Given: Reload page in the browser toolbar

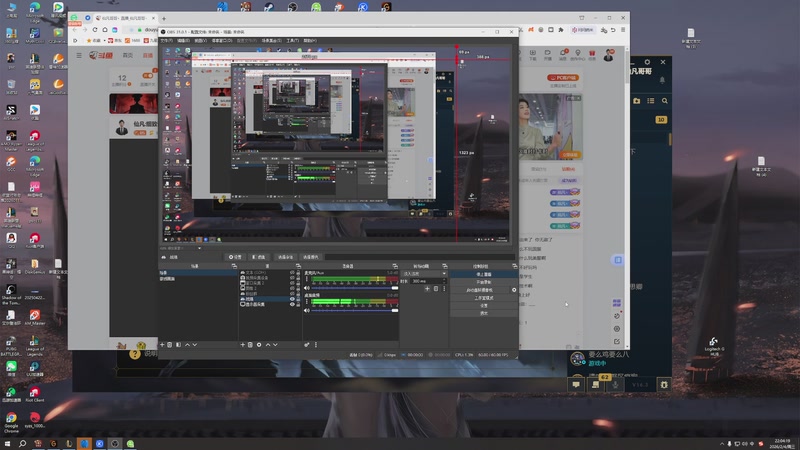Looking at the screenshot, I should (x=95, y=30).
